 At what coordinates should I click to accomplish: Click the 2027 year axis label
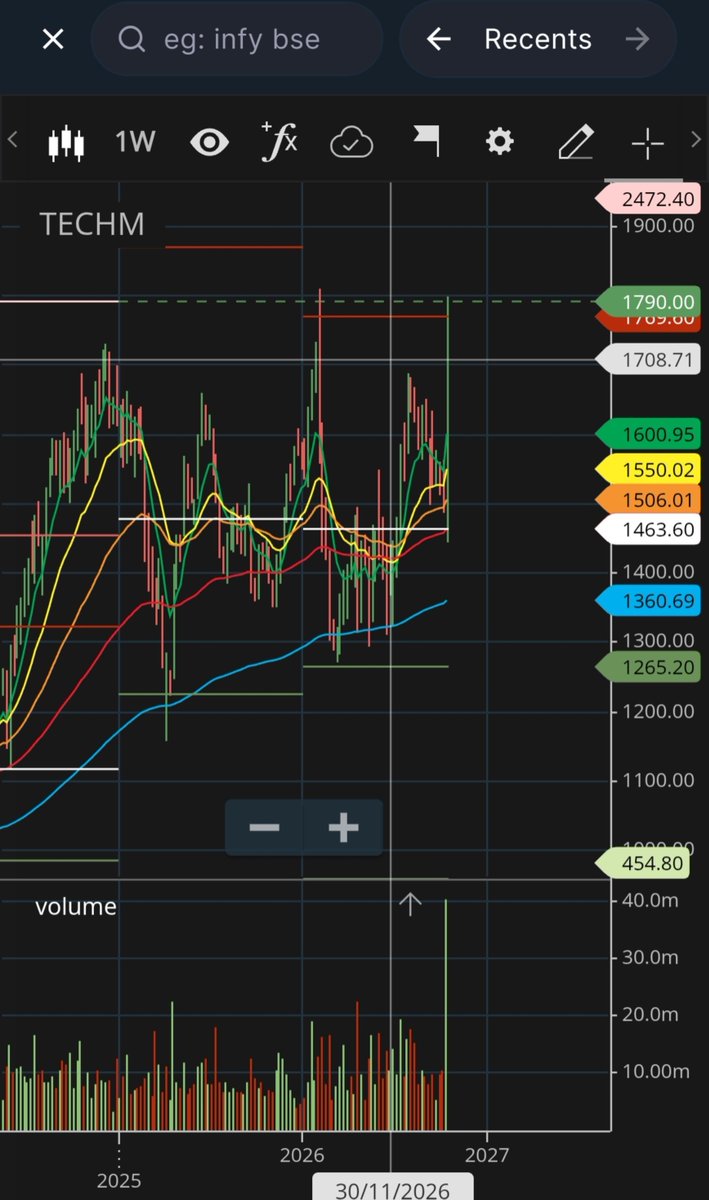pyautogui.click(x=486, y=1155)
